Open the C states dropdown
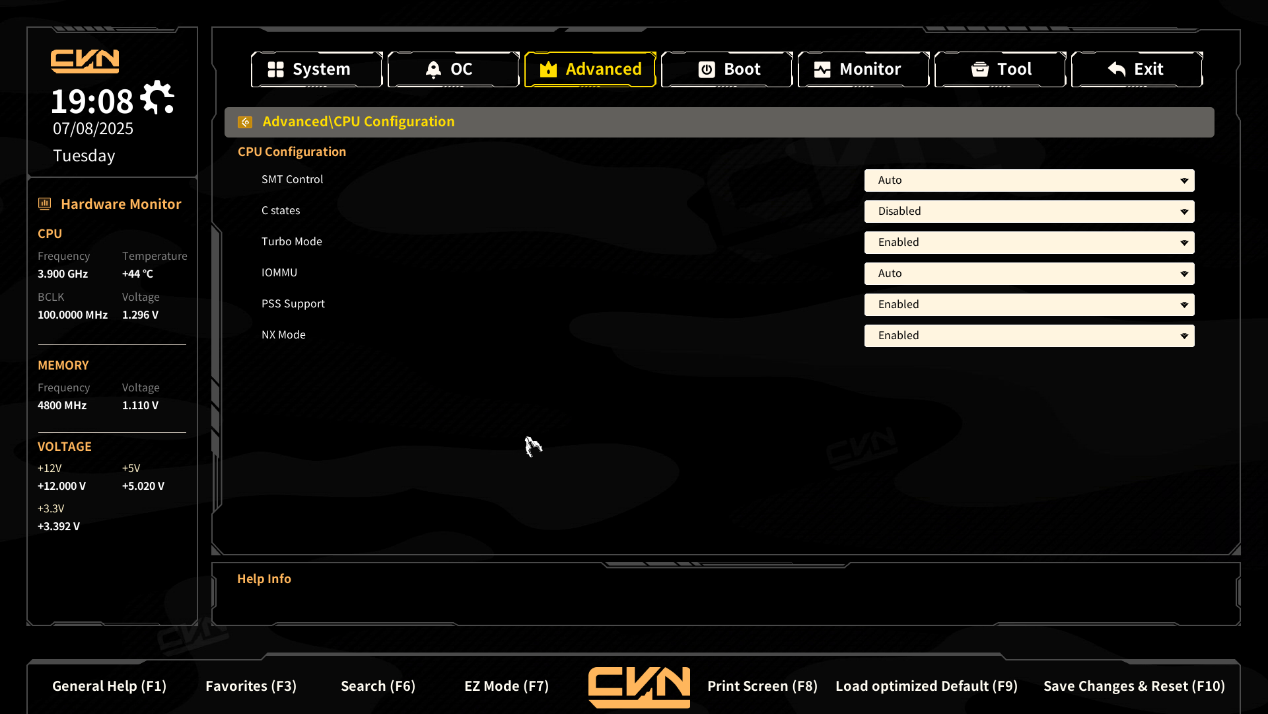This screenshot has height=714, width=1268. pos(1029,212)
